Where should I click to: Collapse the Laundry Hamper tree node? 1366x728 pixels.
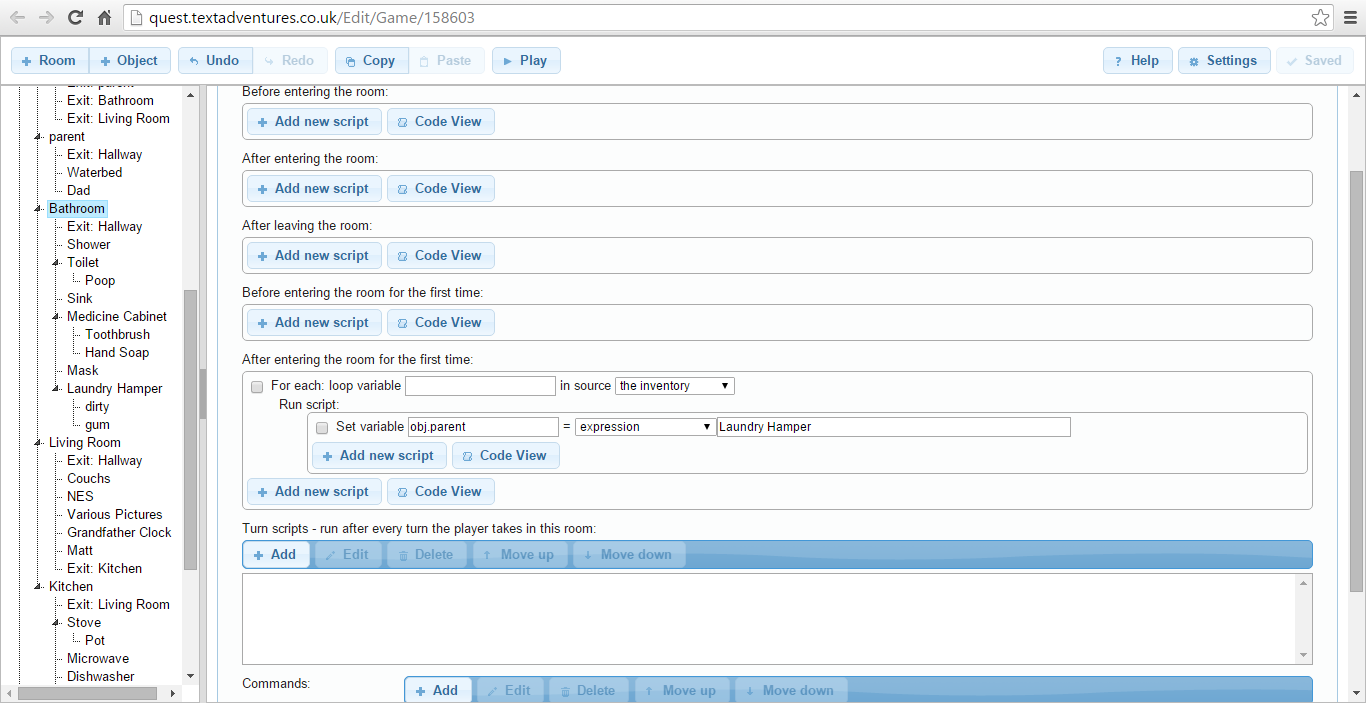click(x=57, y=389)
